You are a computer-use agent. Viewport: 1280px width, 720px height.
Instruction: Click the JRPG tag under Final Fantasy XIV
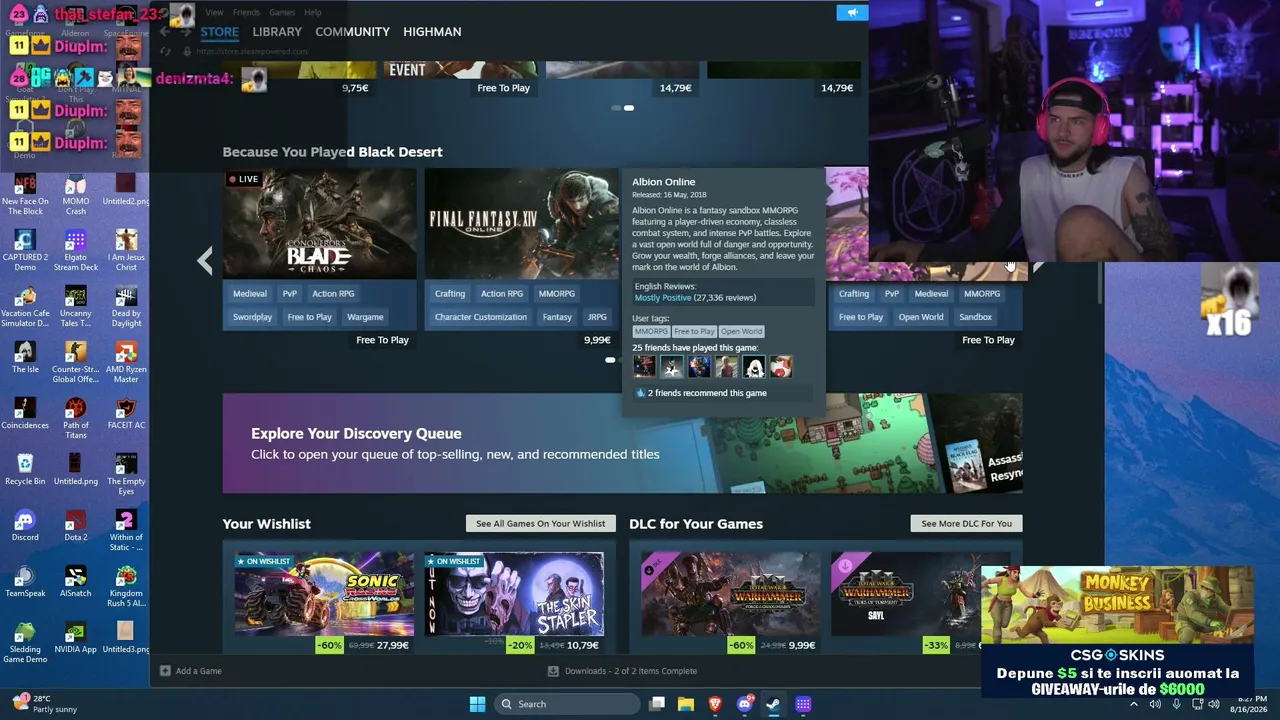point(597,317)
